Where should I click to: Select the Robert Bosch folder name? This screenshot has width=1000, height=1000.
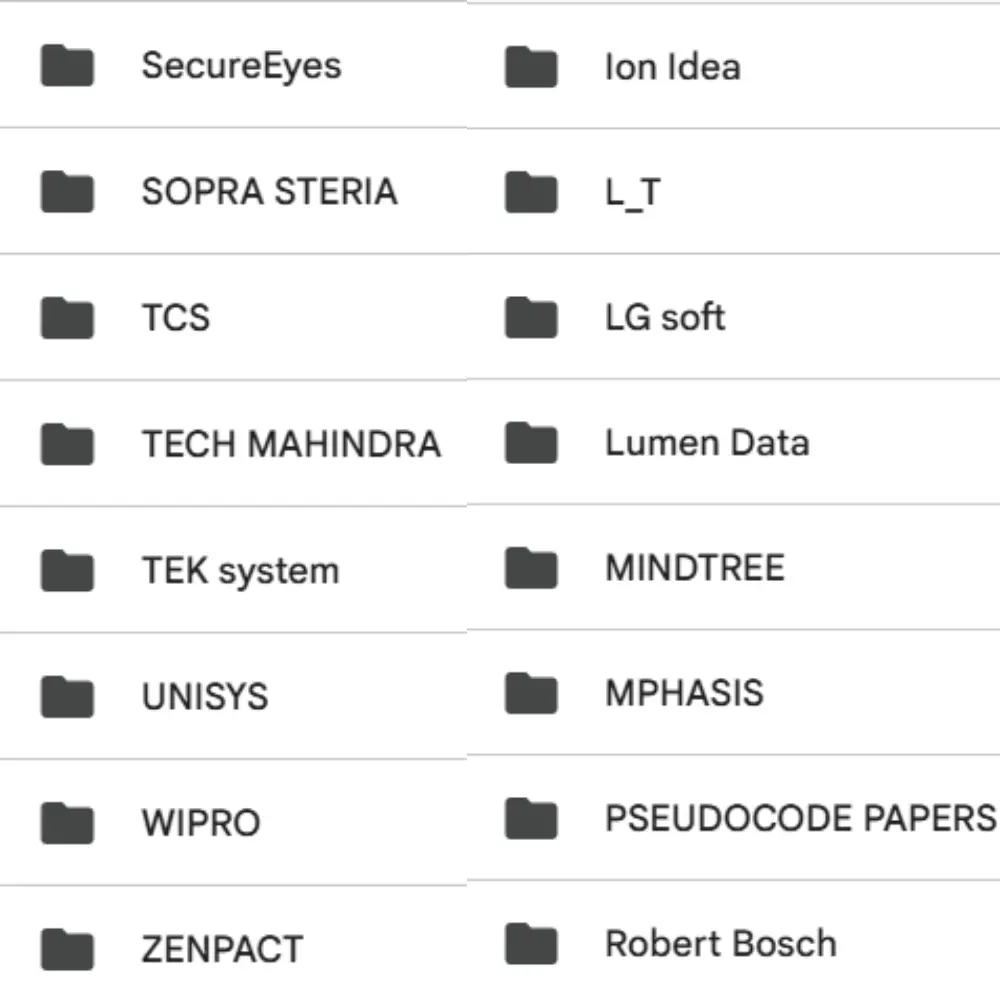pos(720,944)
